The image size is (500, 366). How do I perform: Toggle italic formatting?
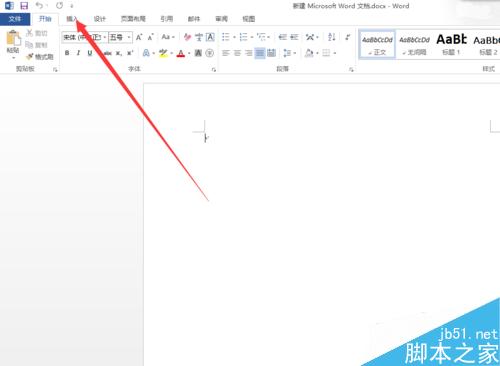[x=78, y=53]
